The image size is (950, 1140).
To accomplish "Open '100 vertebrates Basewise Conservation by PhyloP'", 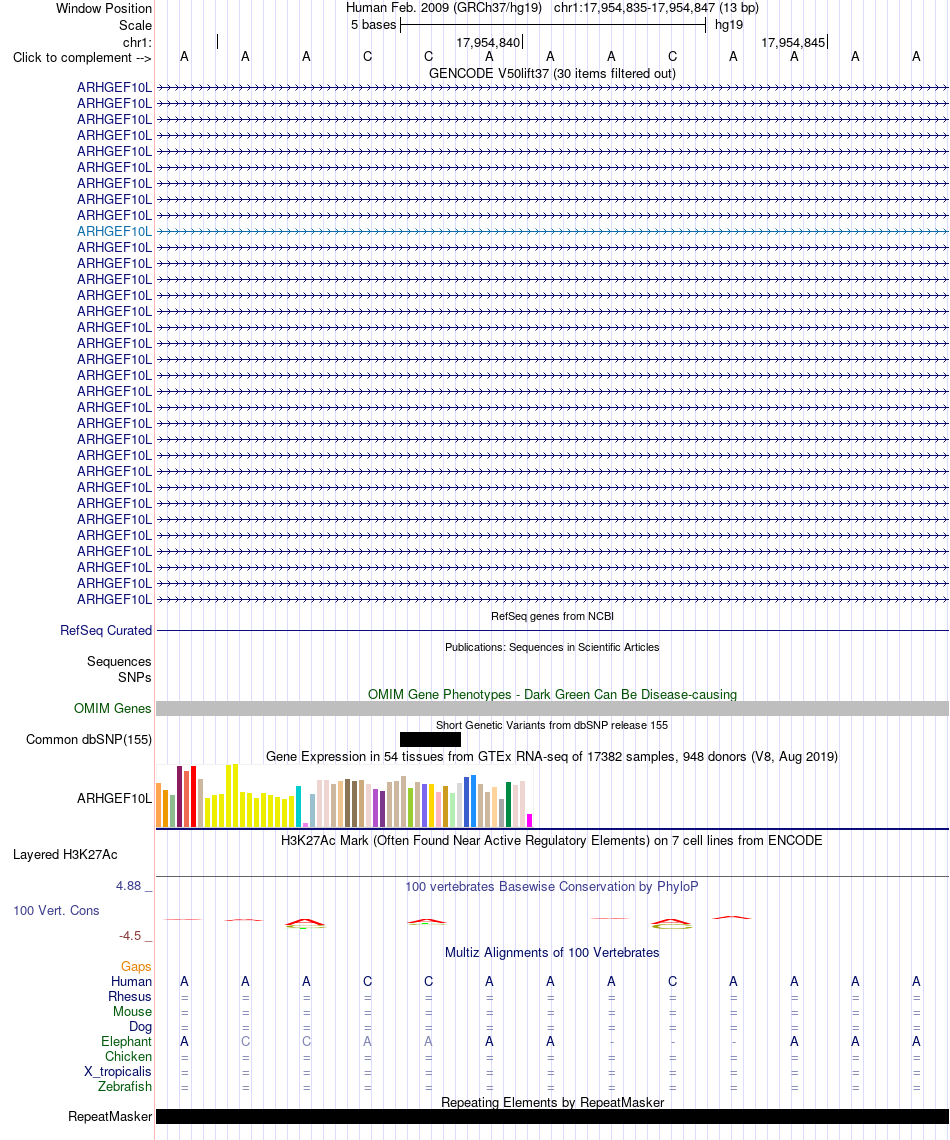I will point(552,886).
